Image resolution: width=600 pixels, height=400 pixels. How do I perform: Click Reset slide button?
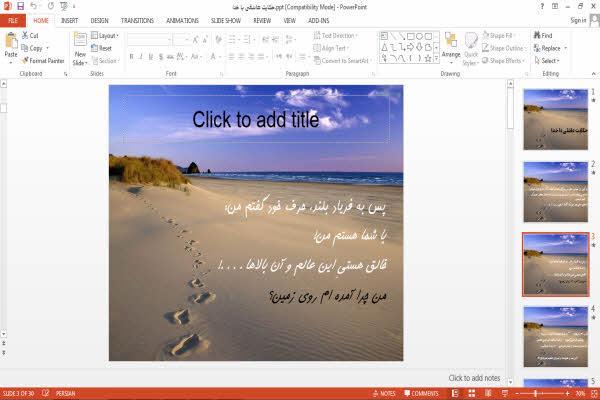[x=102, y=48]
